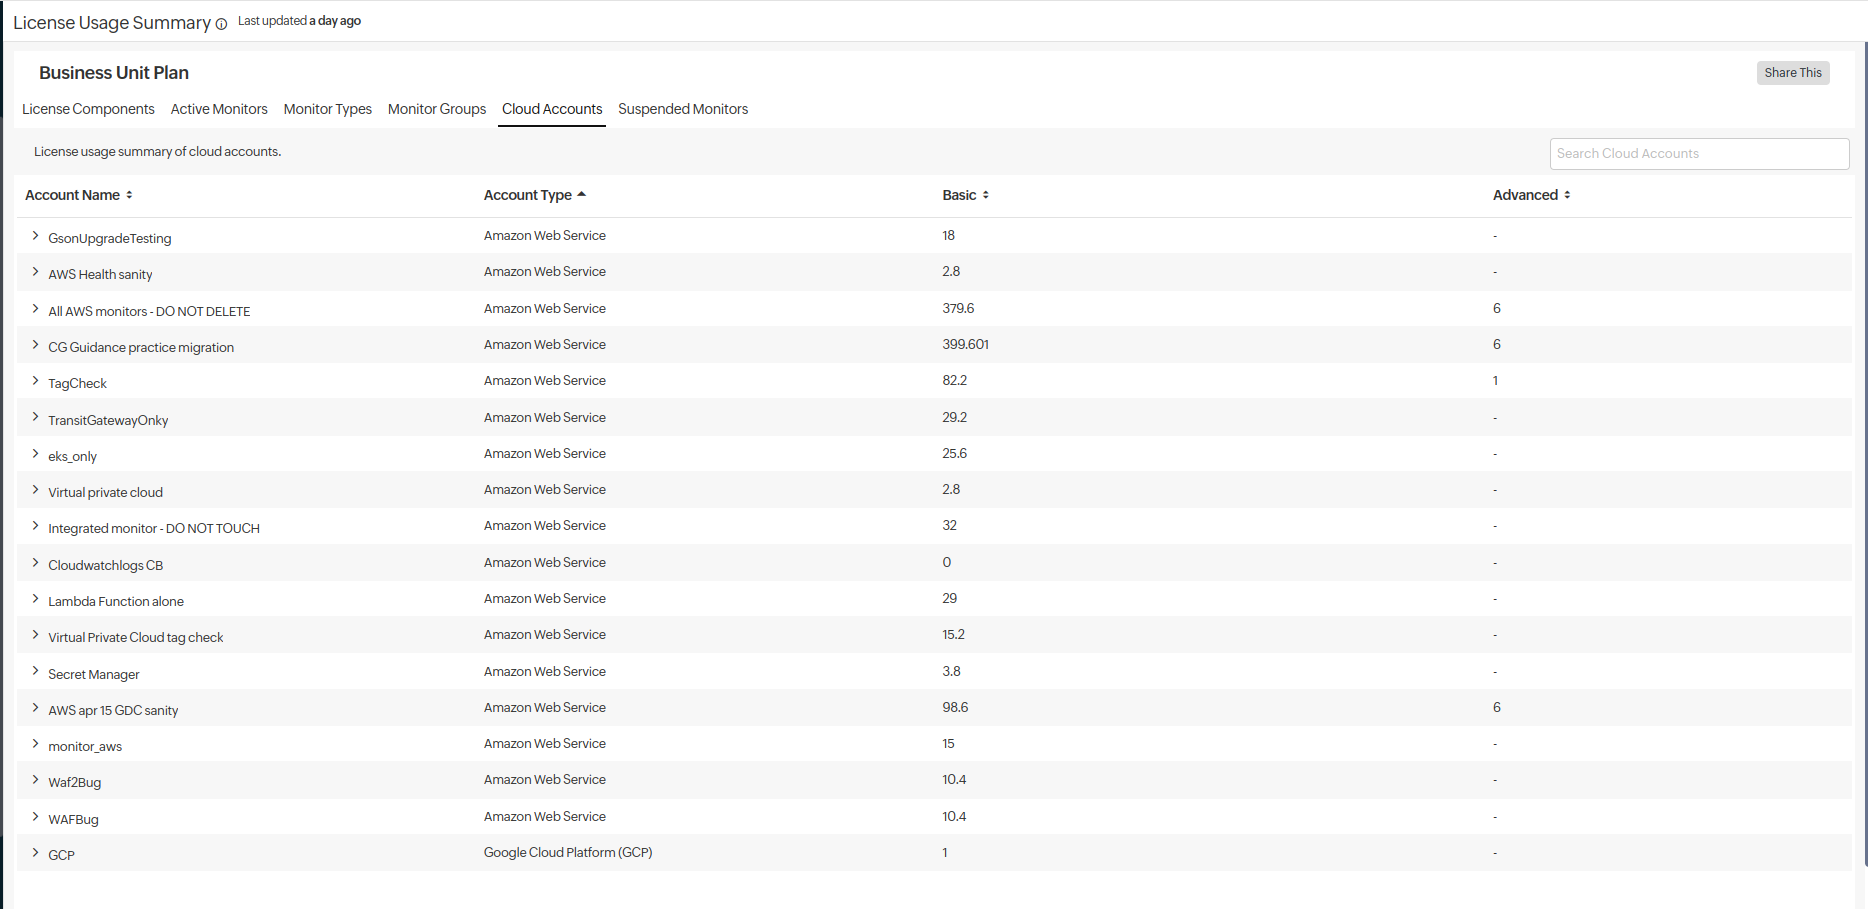1868x909 pixels.
Task: Expand the GsonUpgradeTesting account row
Action: click(35, 236)
